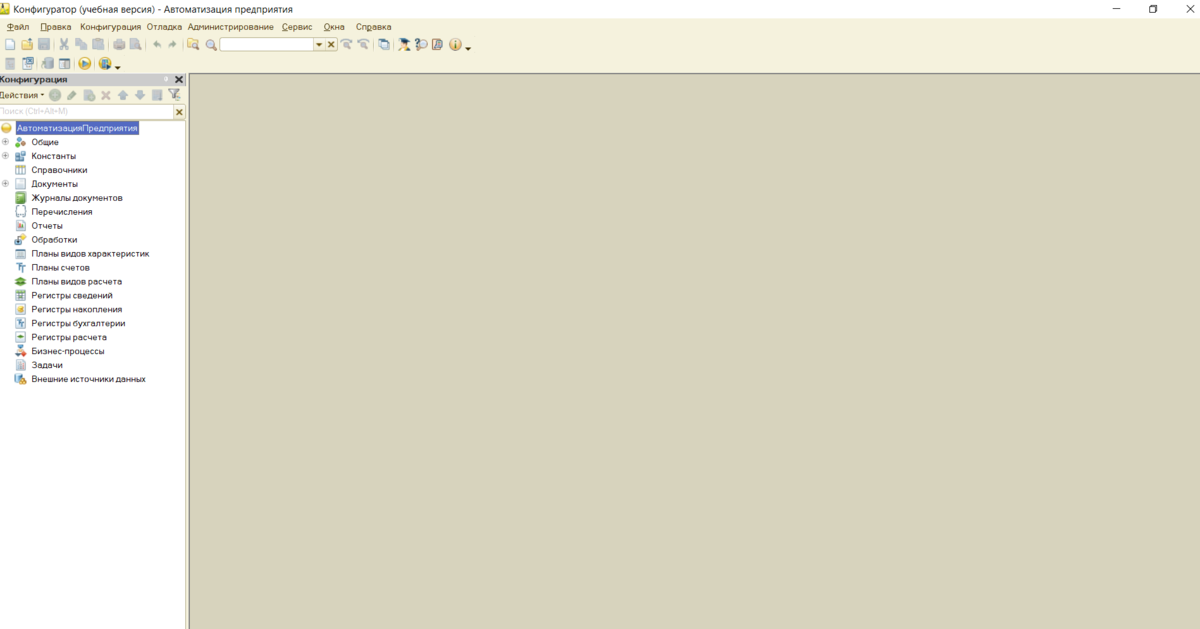This screenshot has height=629, width=1200.
Task: Open the Действия dropdown menu
Action: click(x=22, y=95)
